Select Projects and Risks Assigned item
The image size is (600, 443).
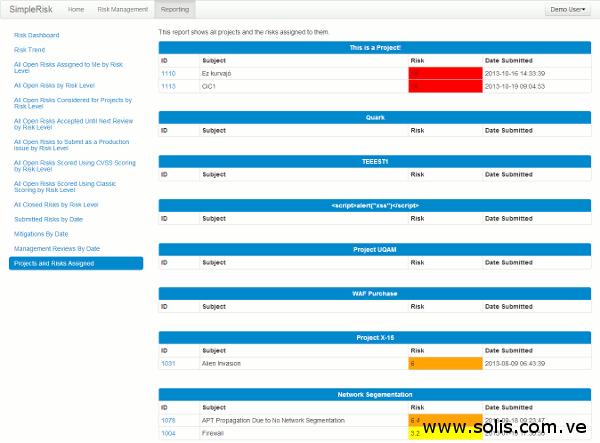coord(76,263)
